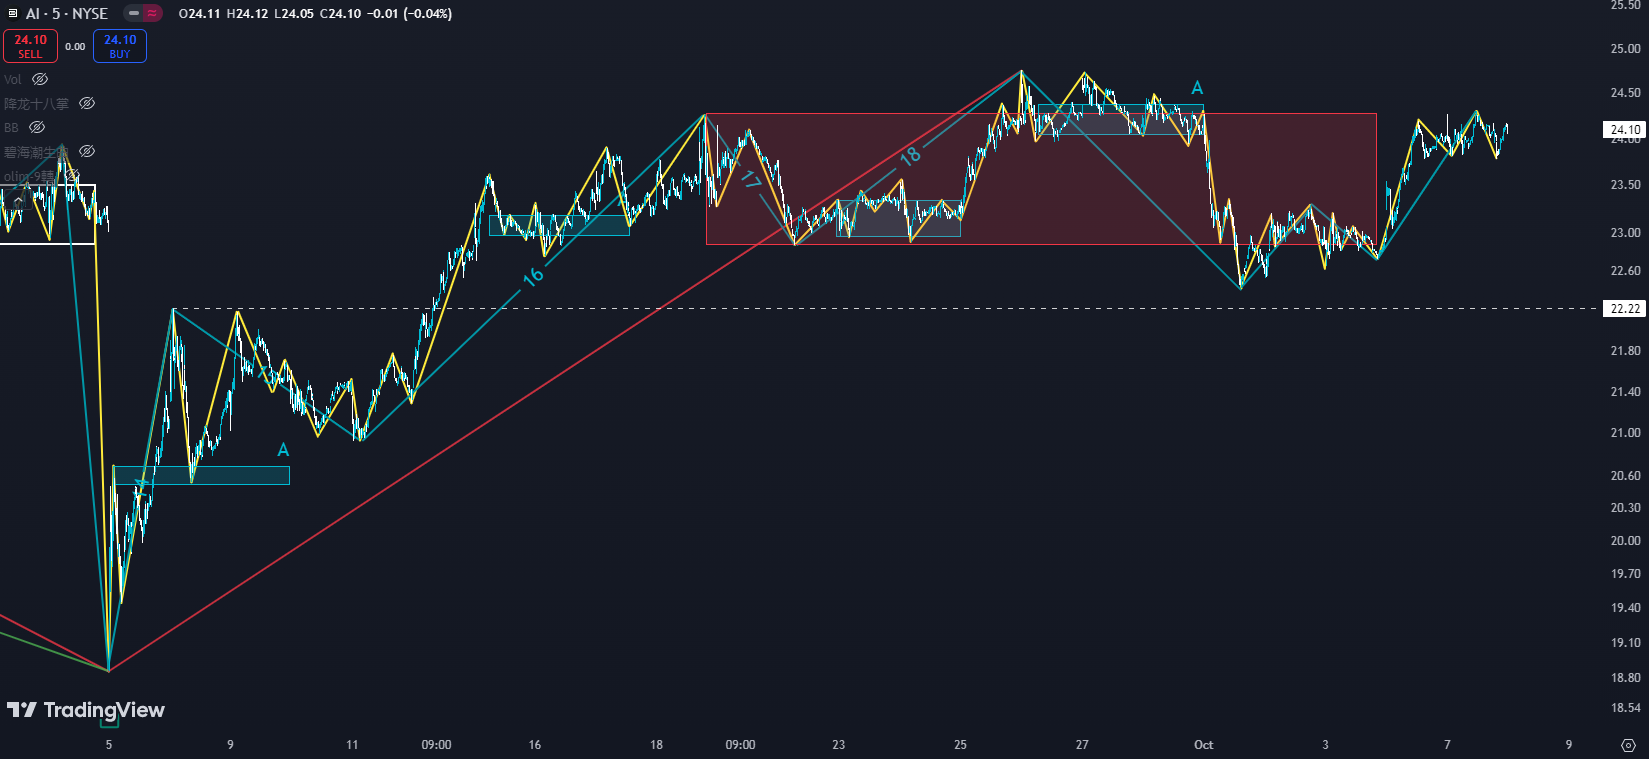
Task: Open chart settings hexagon gear icon
Action: click(1628, 745)
